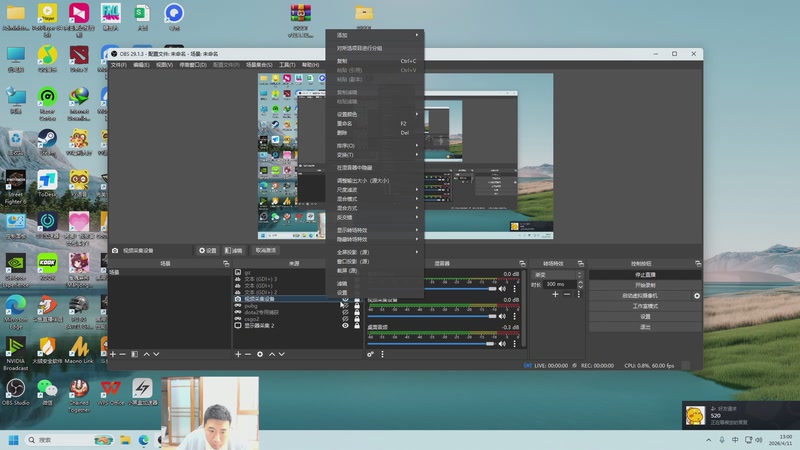The height and width of the screenshot is (450, 800).
Task: Open advanced audio properties gear in mixer
Action: [370, 354]
